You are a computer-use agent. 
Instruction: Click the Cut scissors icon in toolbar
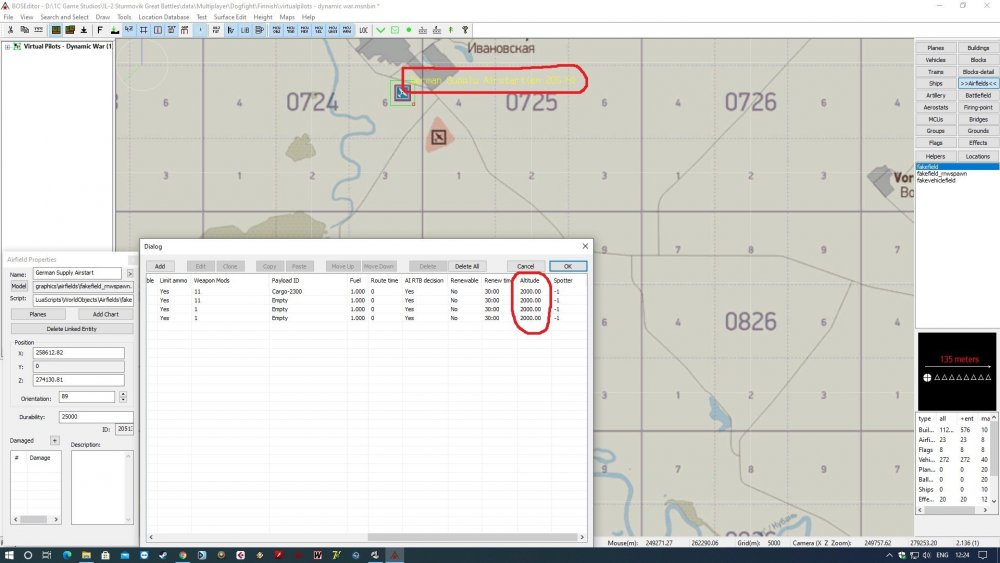click(x=8, y=30)
